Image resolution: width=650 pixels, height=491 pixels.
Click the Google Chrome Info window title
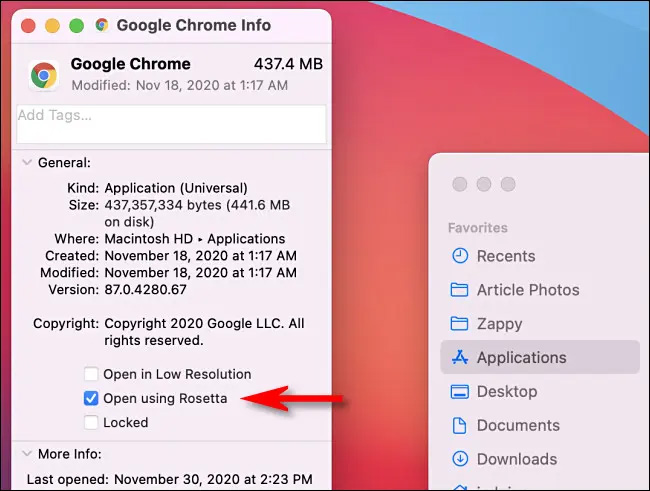pyautogui.click(x=194, y=25)
